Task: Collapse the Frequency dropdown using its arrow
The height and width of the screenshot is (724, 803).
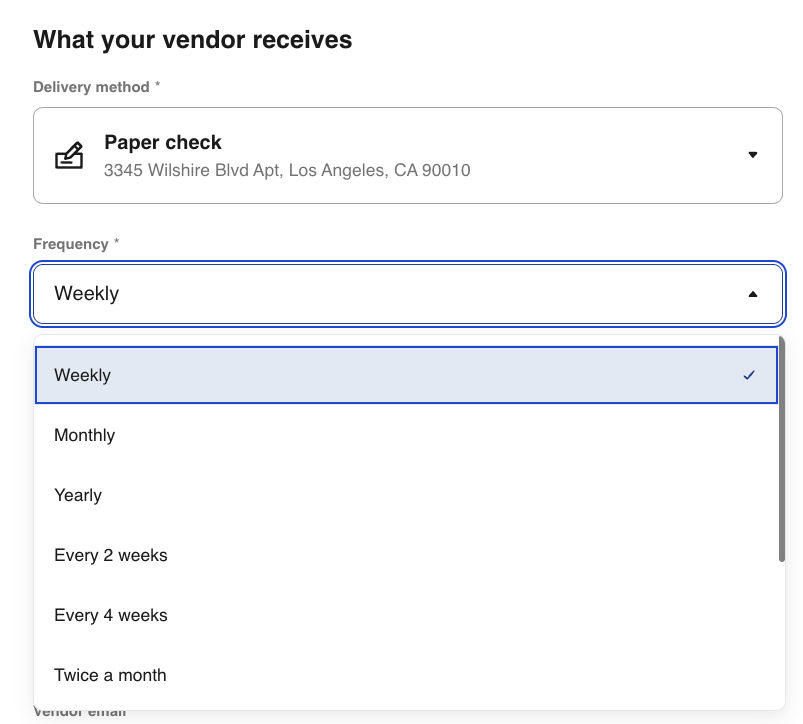Action: (x=752, y=294)
